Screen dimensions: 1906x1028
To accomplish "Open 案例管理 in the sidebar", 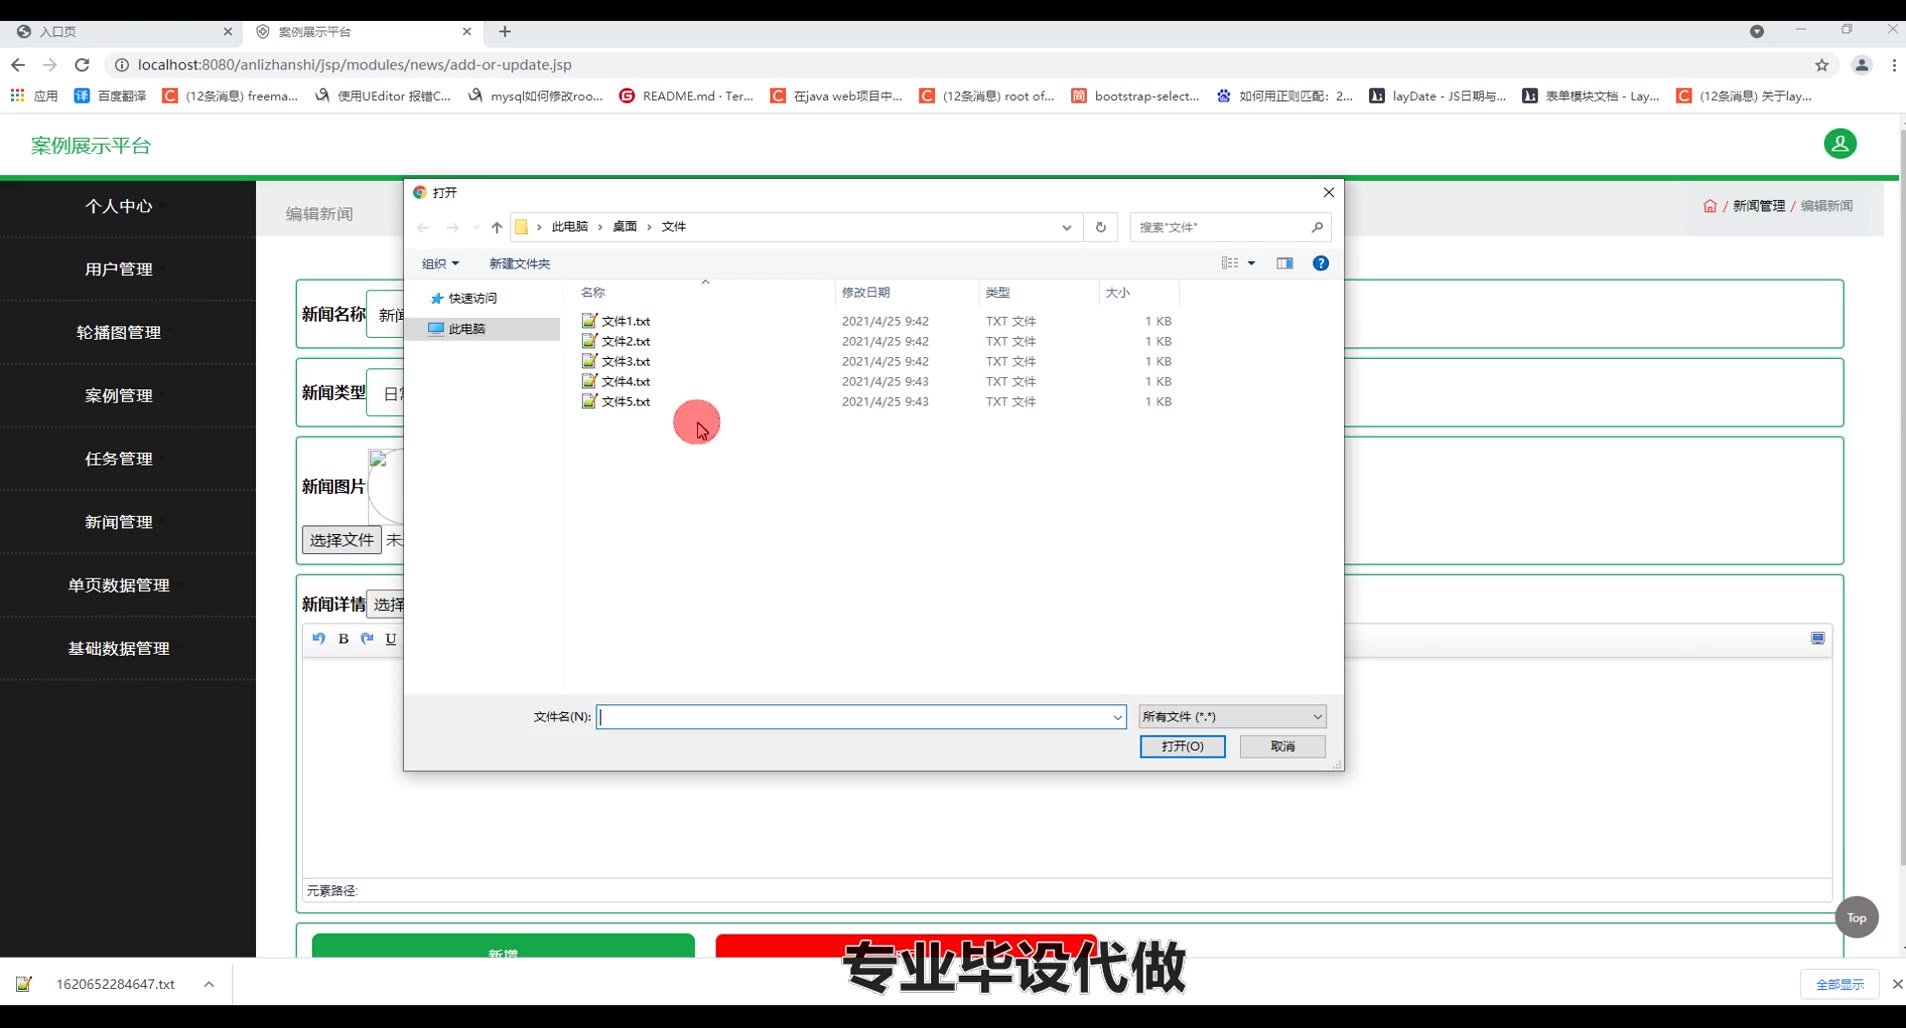I will click(119, 395).
